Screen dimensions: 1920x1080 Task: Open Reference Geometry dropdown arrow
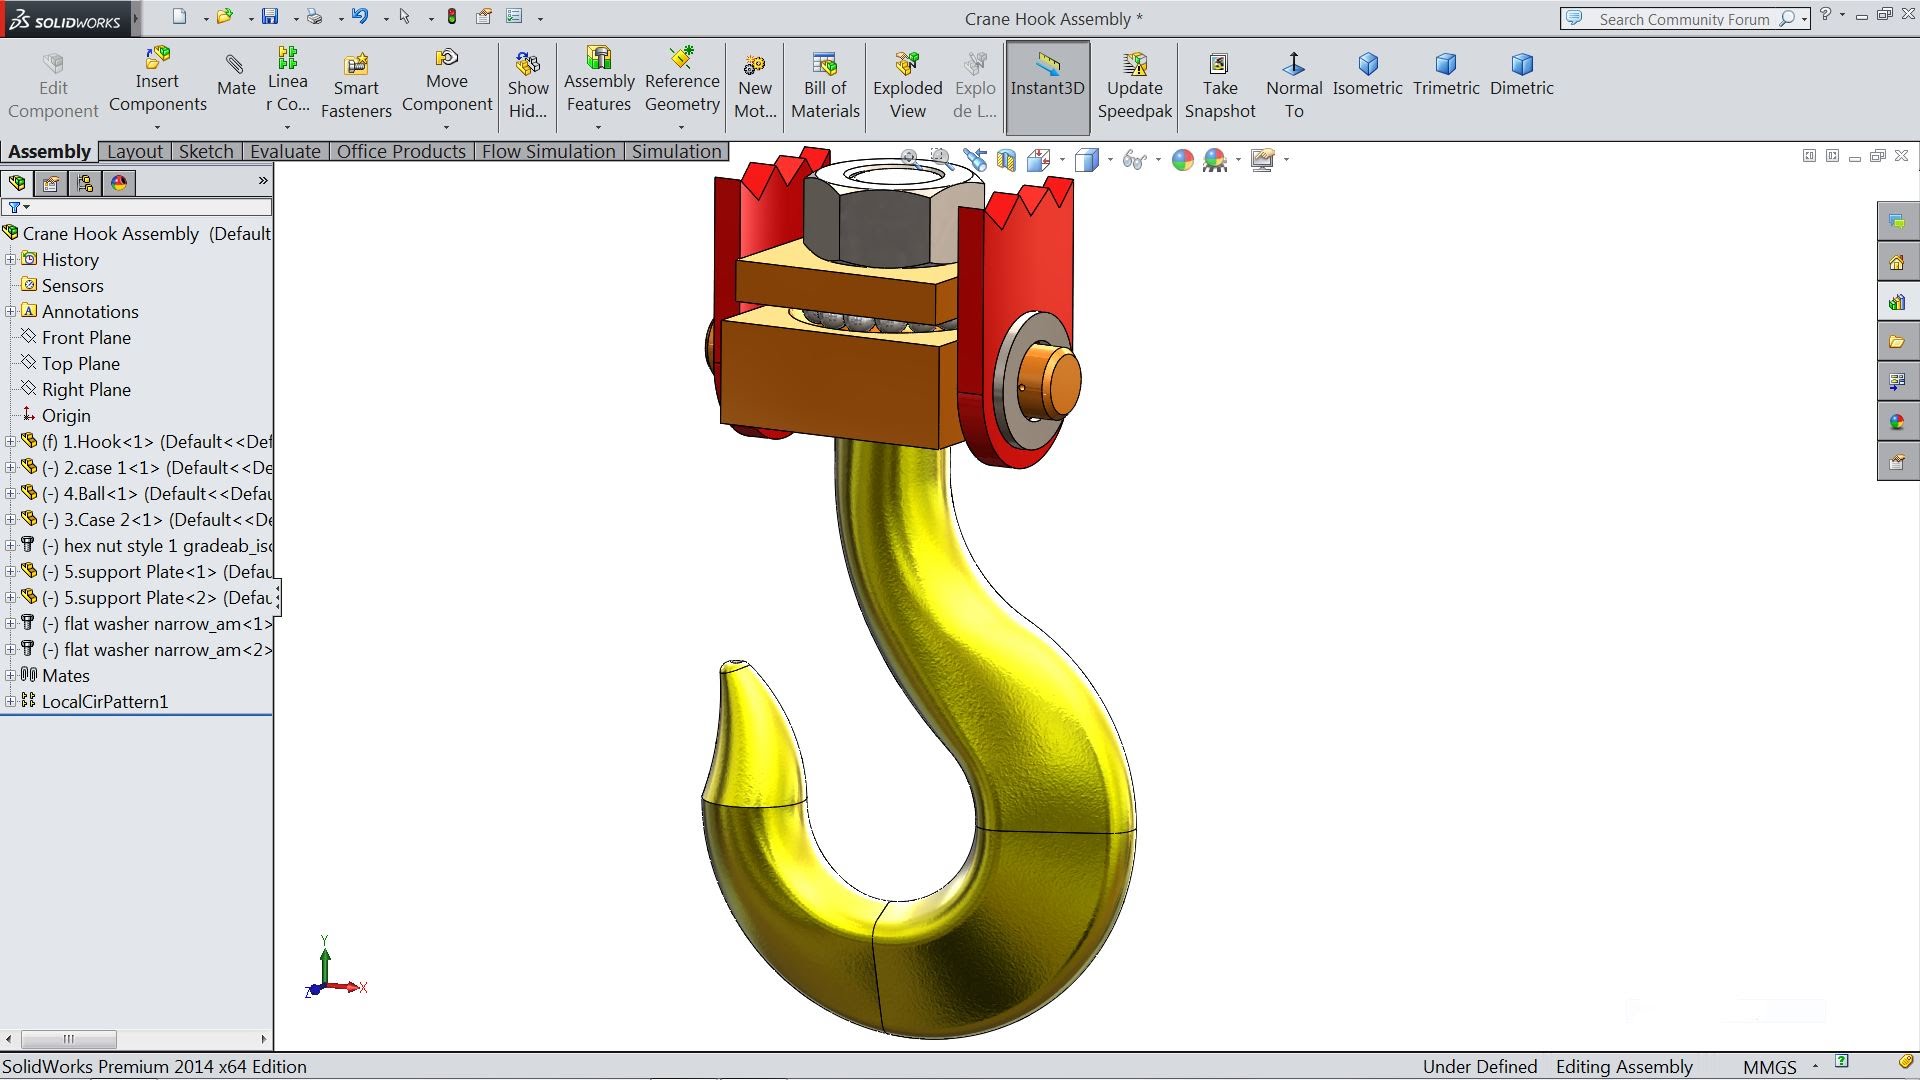(x=681, y=127)
